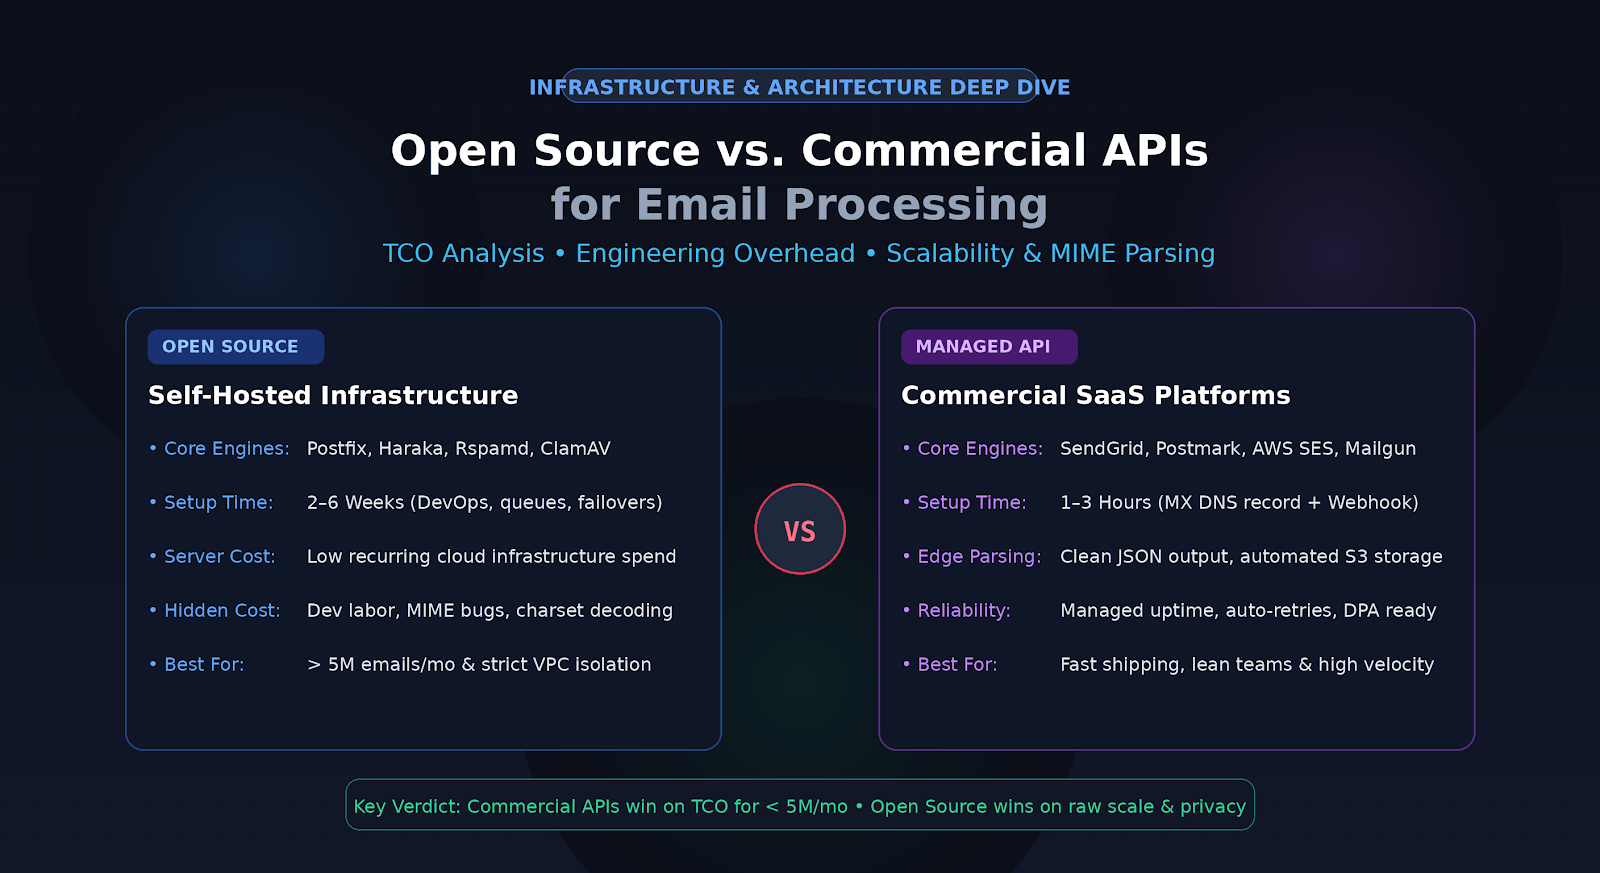Screen dimensions: 1600x873
Task: Click the 'Commercial SaaS Platforms' heading
Action: tap(1096, 395)
